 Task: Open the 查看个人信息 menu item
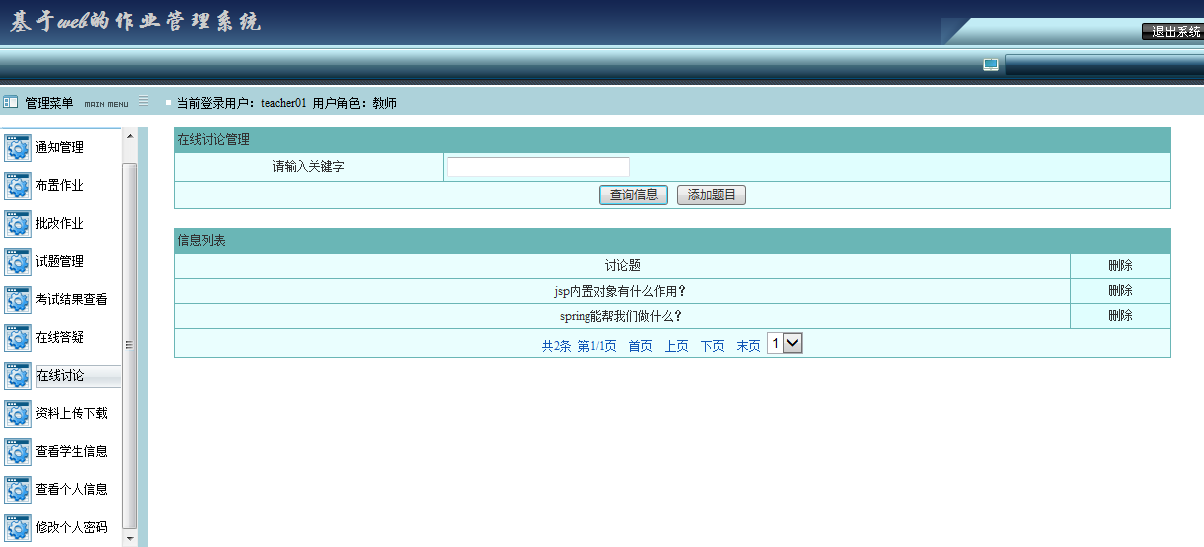point(71,490)
